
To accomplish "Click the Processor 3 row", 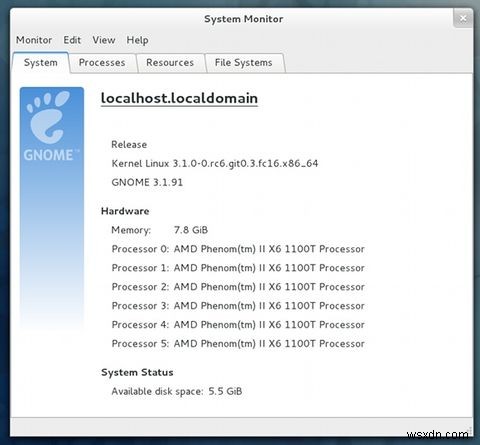I will click(x=238, y=306).
